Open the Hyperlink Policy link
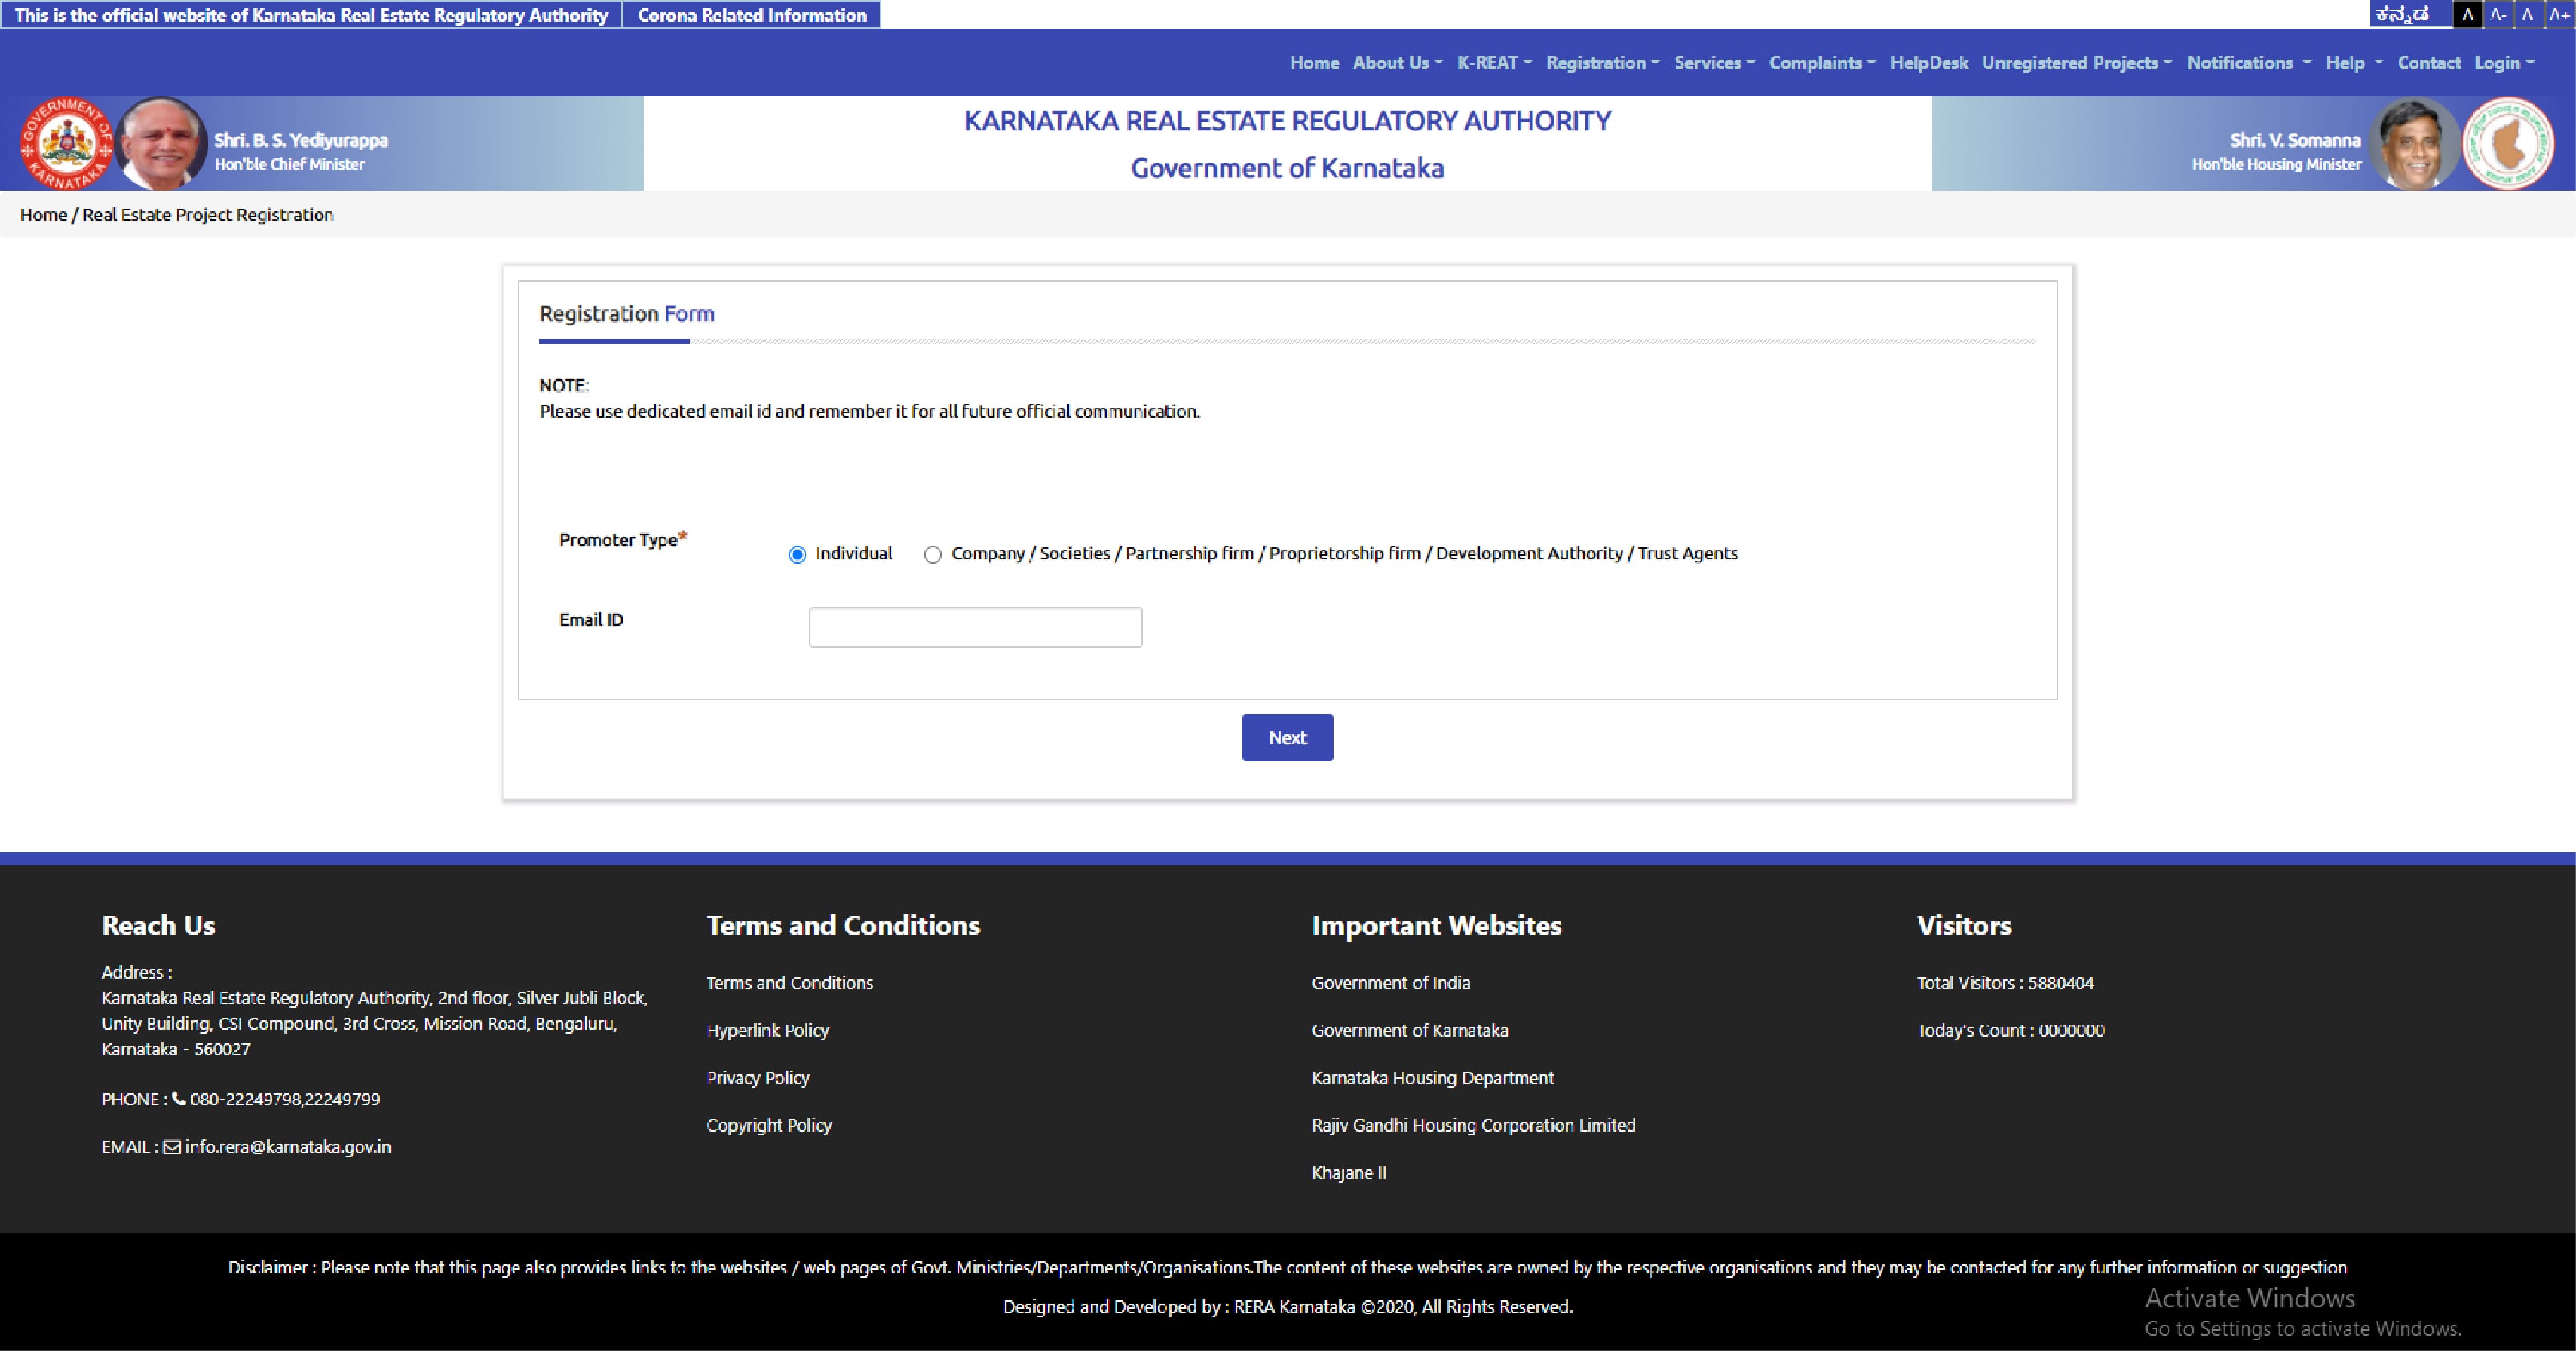 [x=768, y=1030]
